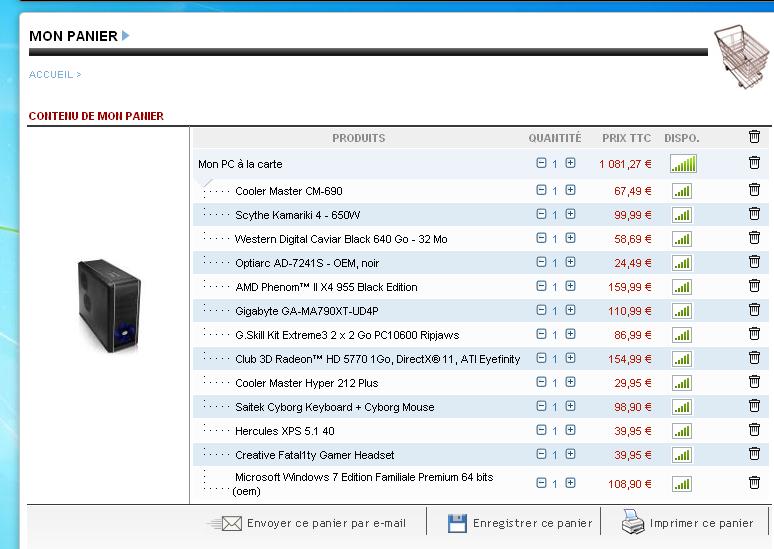Screen dimensions: 774x549
Task: Delete Optiarc AD-7241S item
Action: 754,261
